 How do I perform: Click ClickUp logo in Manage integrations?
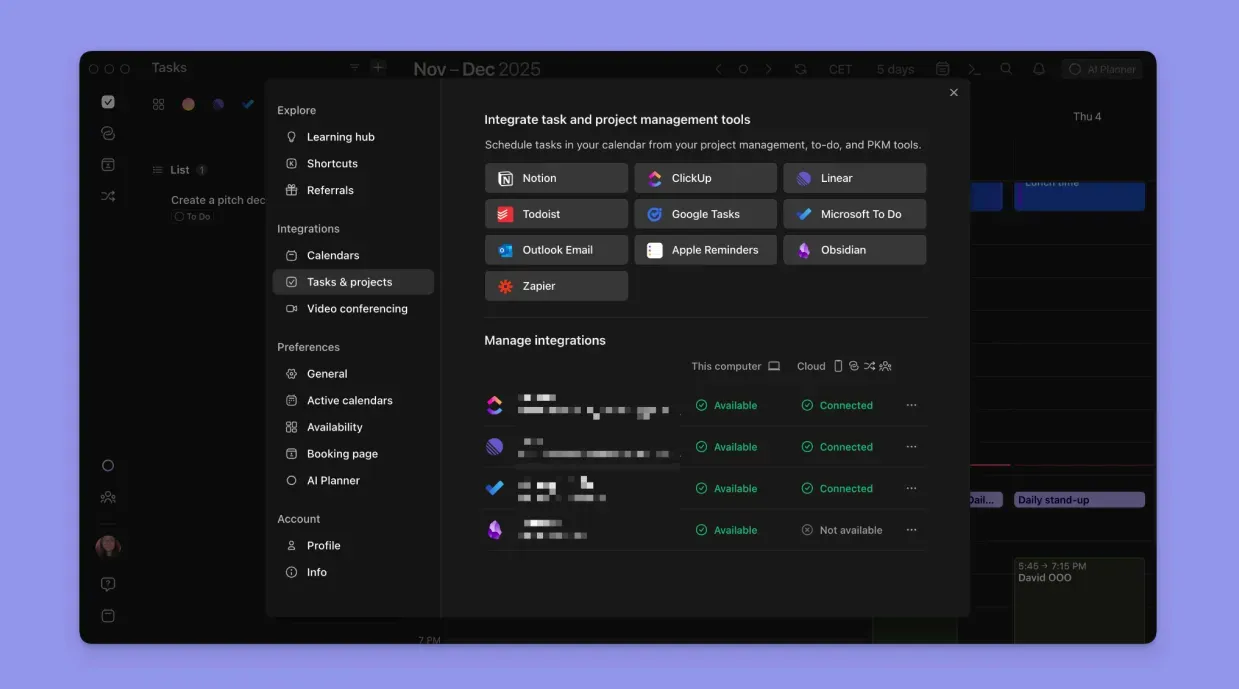(x=494, y=405)
